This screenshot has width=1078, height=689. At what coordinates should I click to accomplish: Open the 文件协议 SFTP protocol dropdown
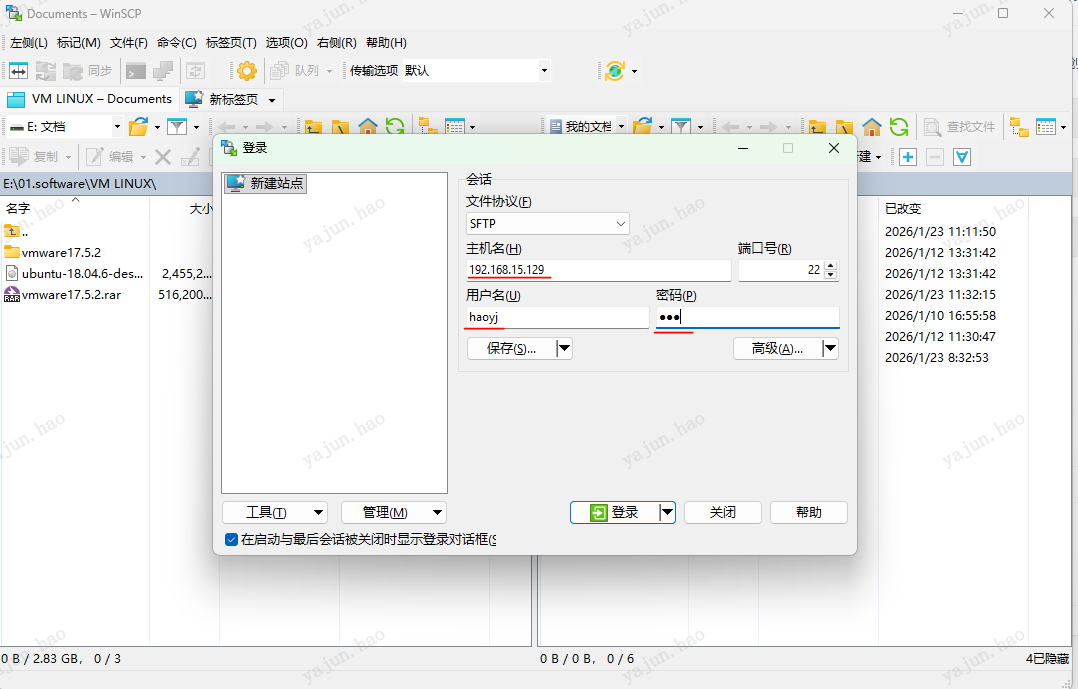(547, 223)
